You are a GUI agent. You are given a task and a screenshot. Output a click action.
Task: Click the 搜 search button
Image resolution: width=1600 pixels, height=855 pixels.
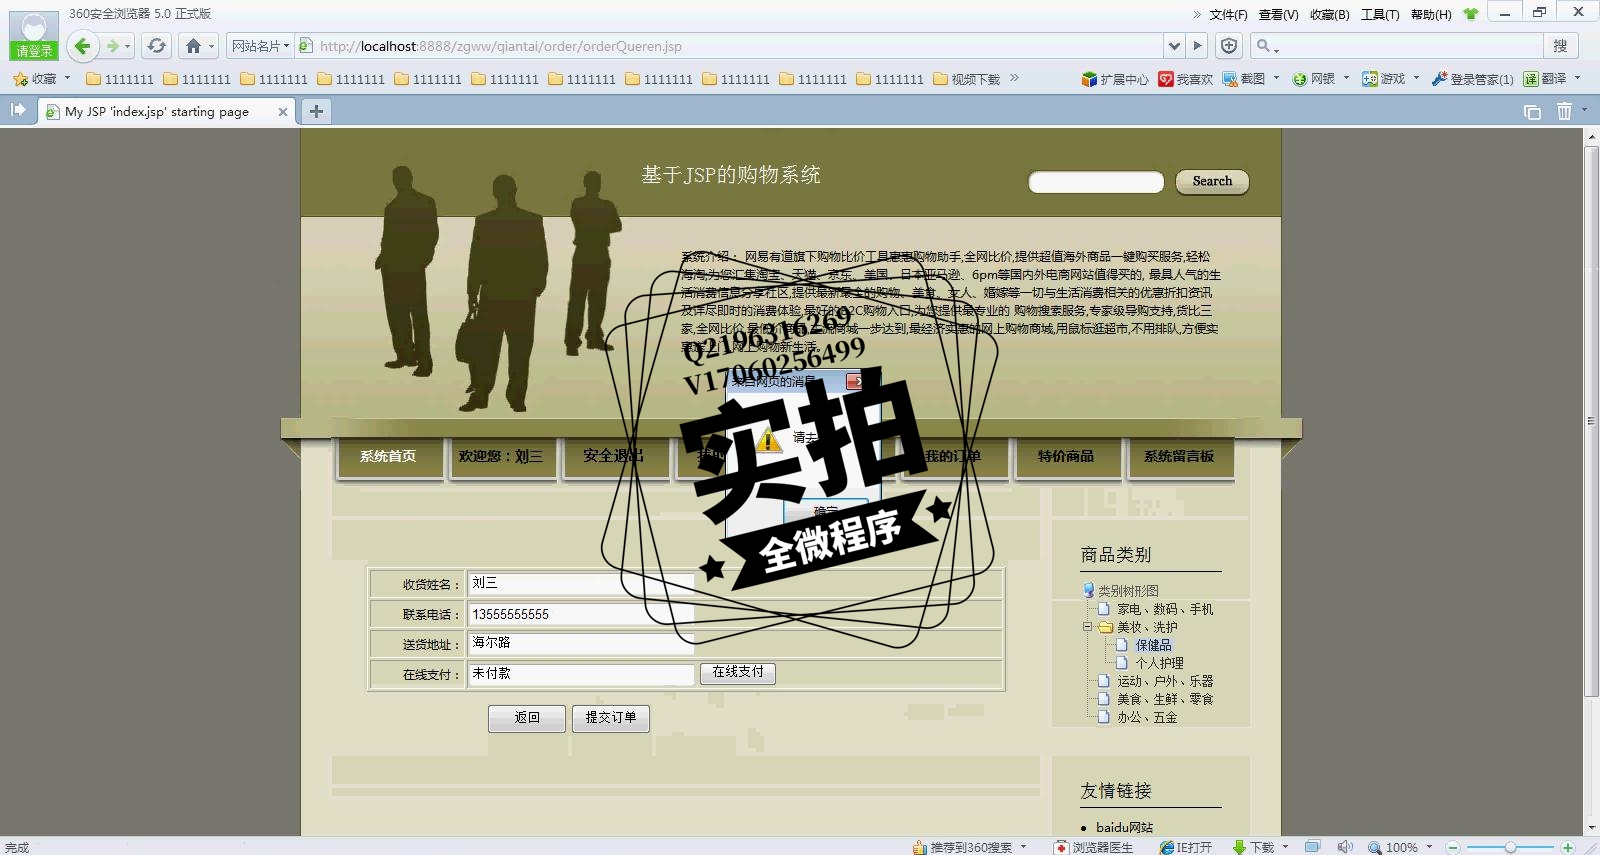[x=1560, y=46]
